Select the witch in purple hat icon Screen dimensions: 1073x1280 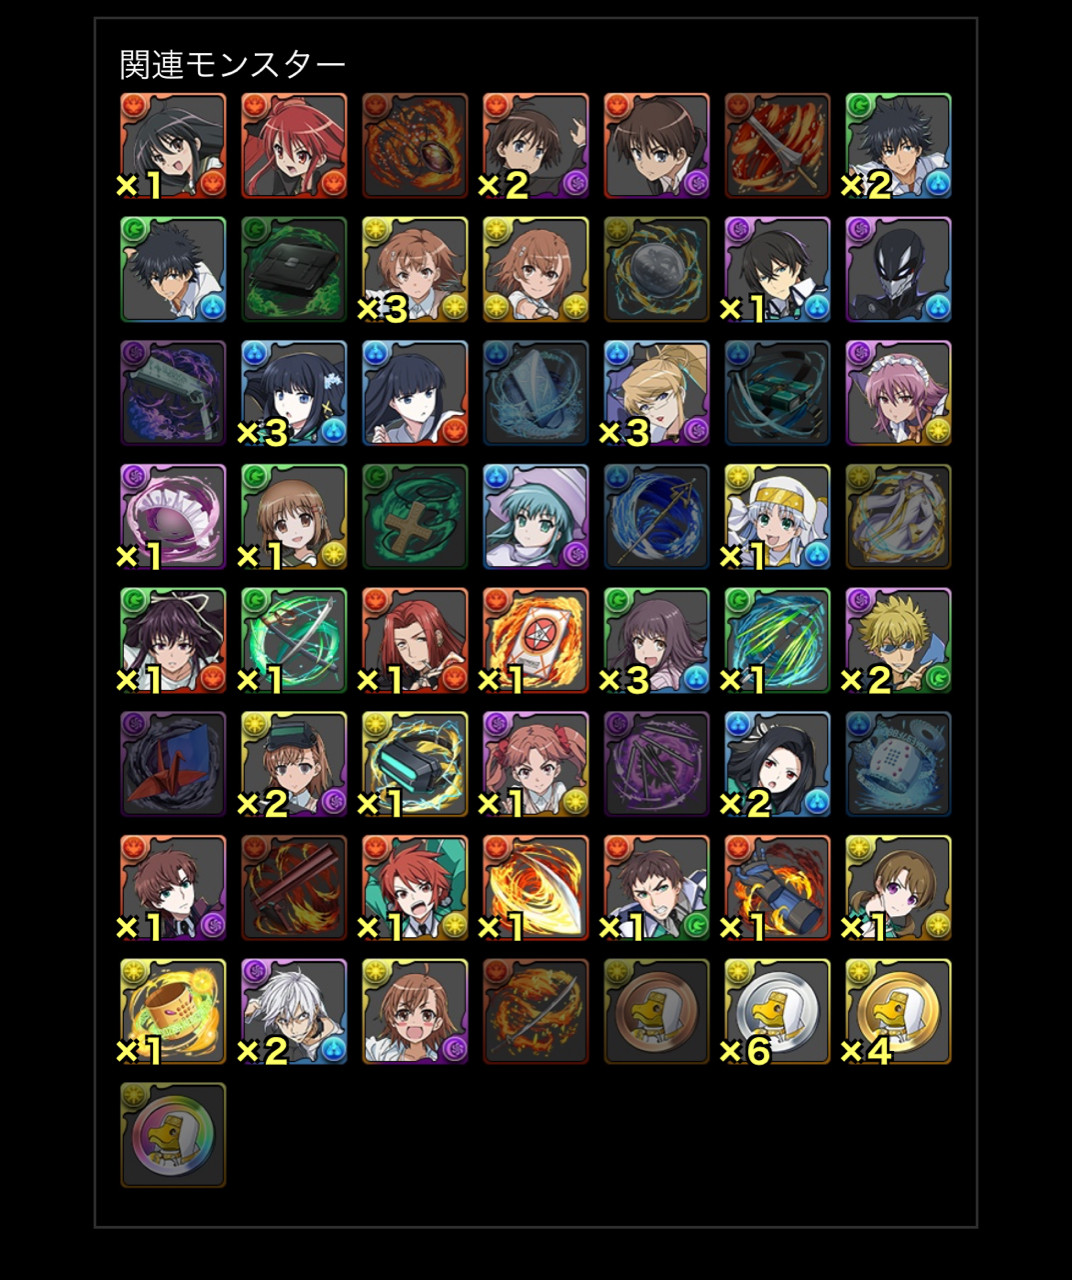pyautogui.click(x=536, y=516)
